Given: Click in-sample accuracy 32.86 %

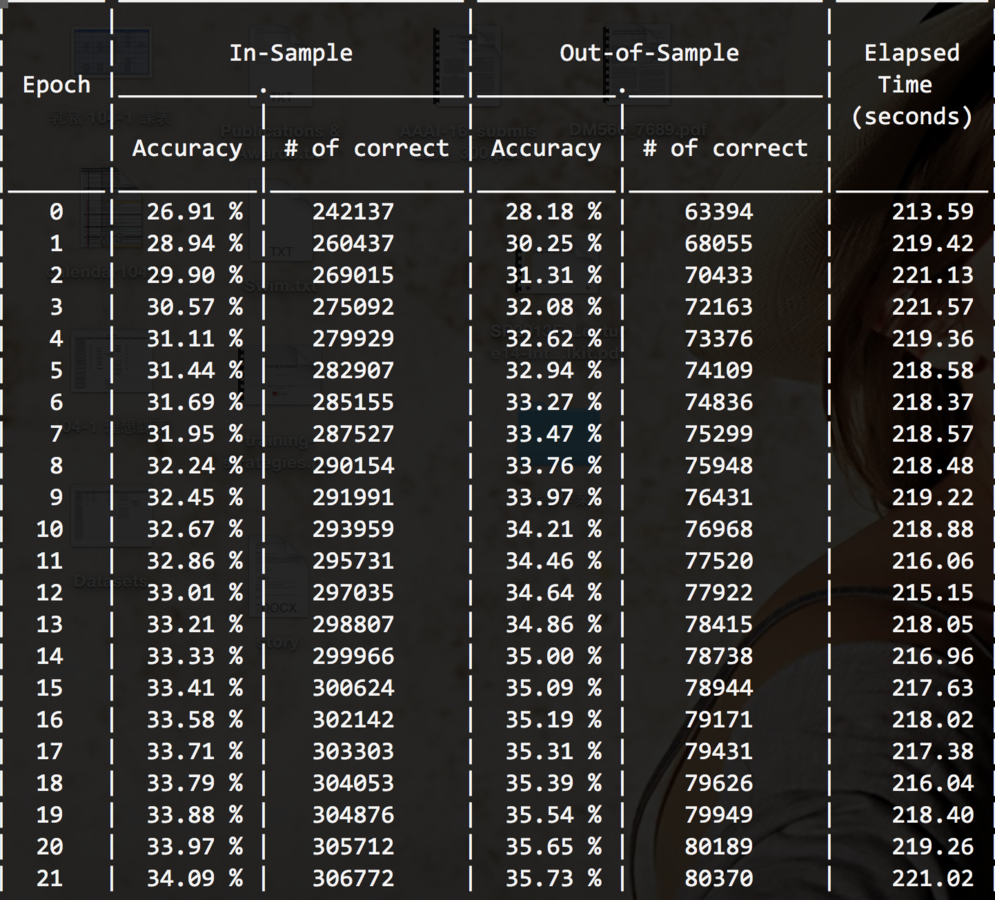Looking at the screenshot, I should pyautogui.click(x=195, y=561).
